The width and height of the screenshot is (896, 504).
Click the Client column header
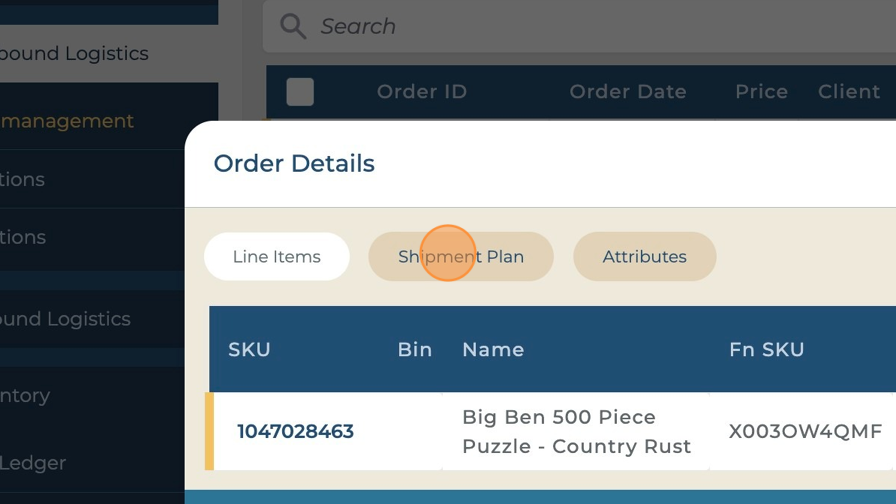click(x=848, y=92)
